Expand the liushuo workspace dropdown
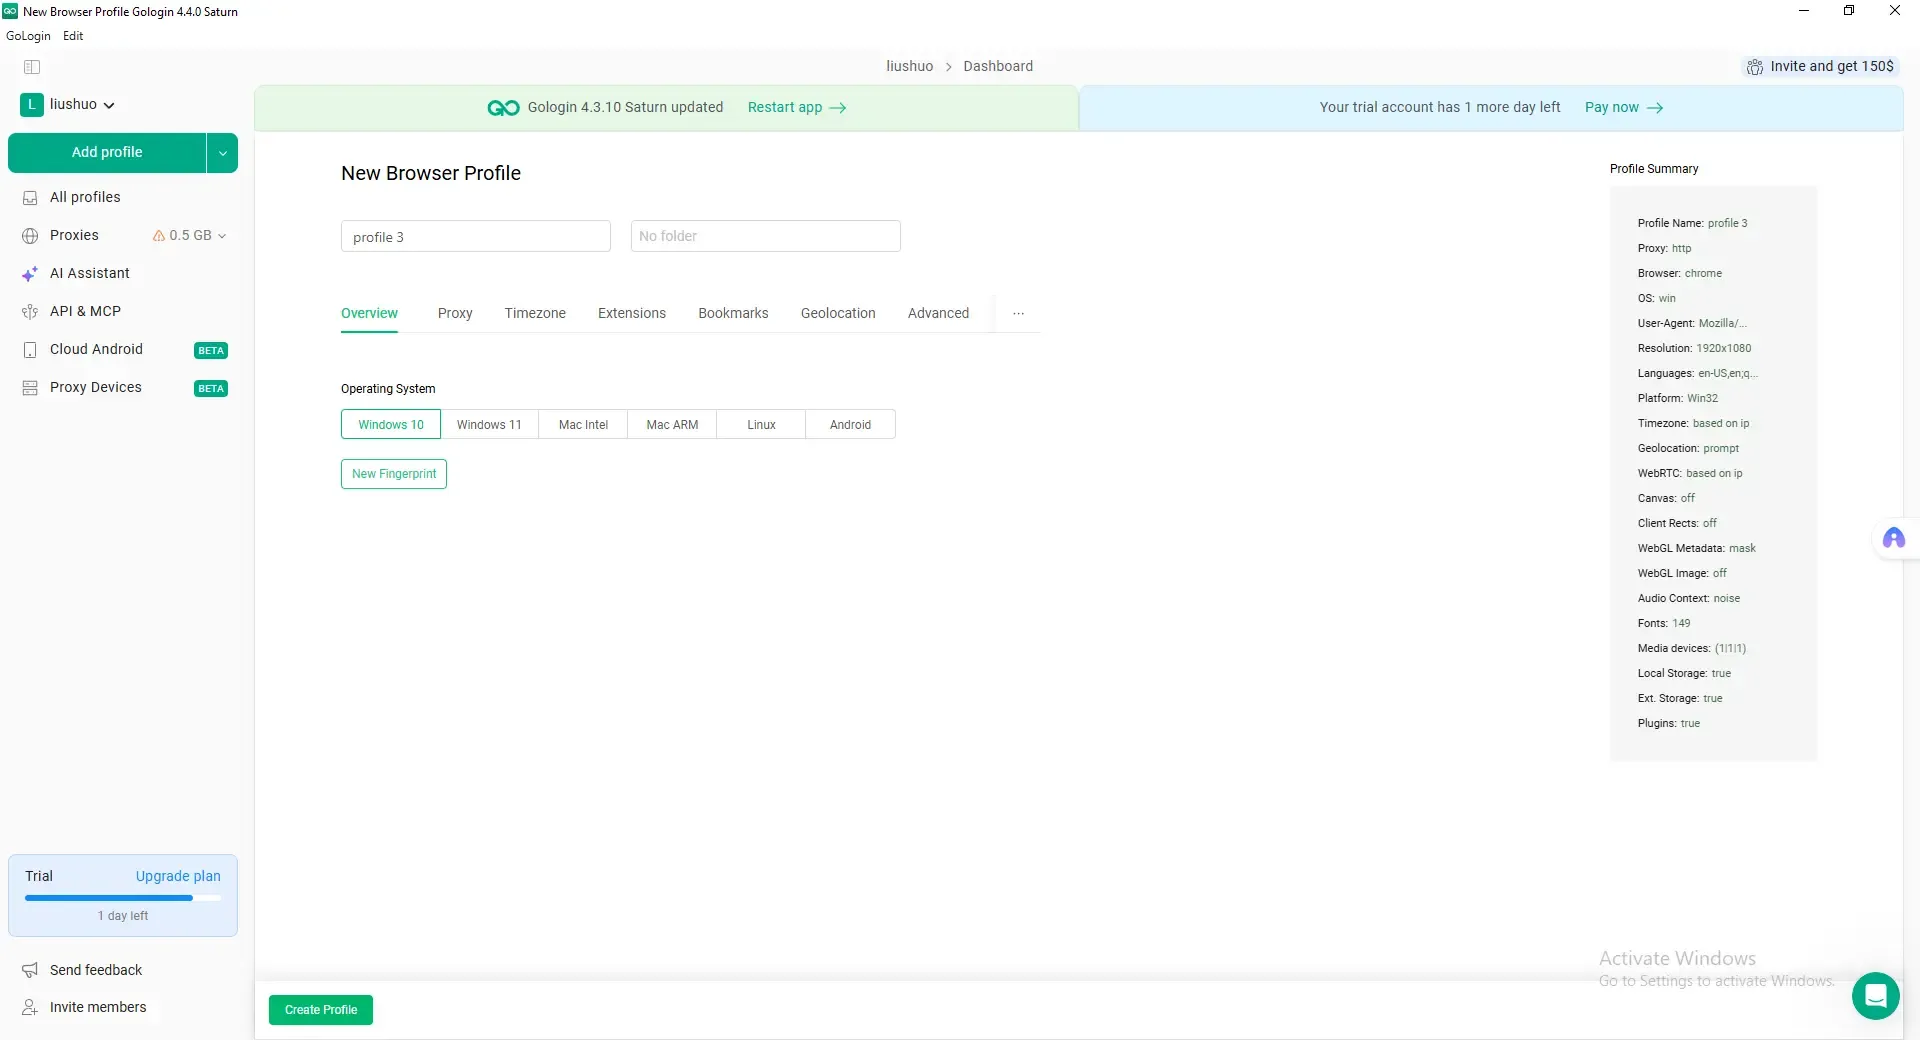 109,105
